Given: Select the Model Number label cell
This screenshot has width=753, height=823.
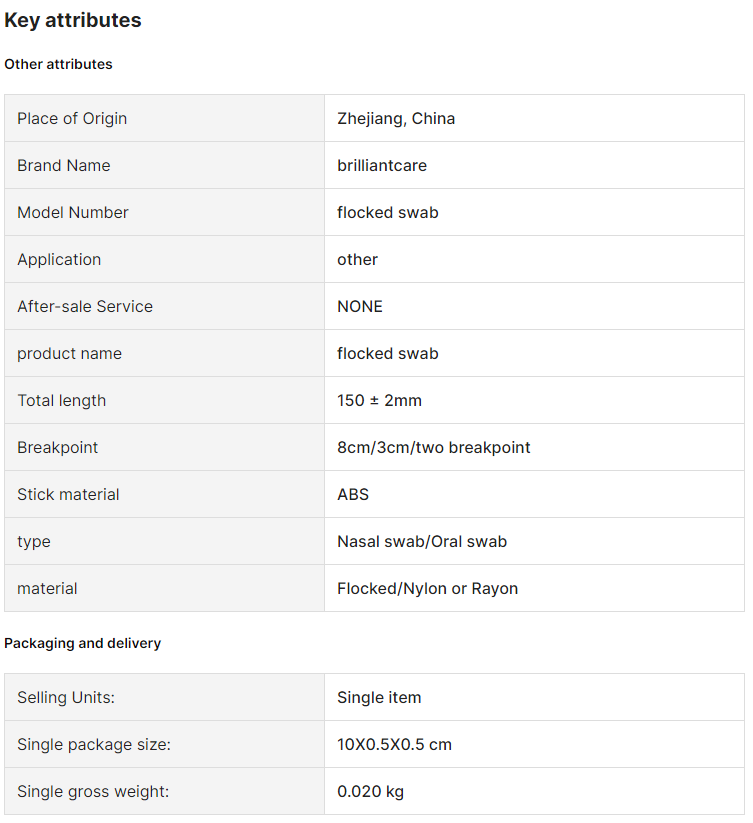Looking at the screenshot, I should tap(164, 212).
